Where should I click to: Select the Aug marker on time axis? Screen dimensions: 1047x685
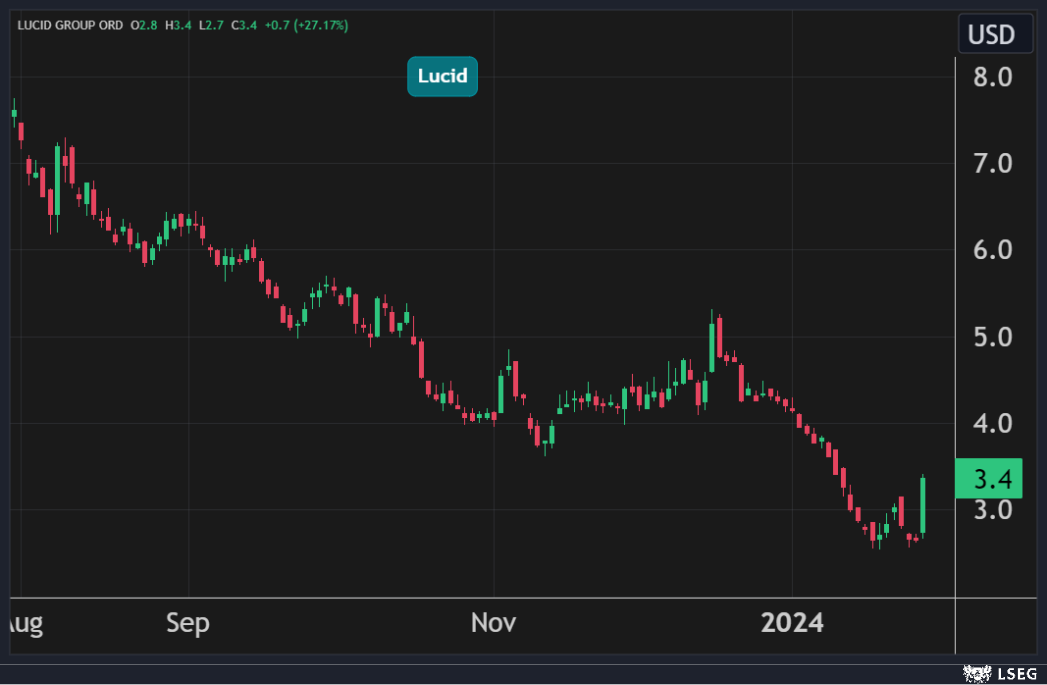[22, 623]
